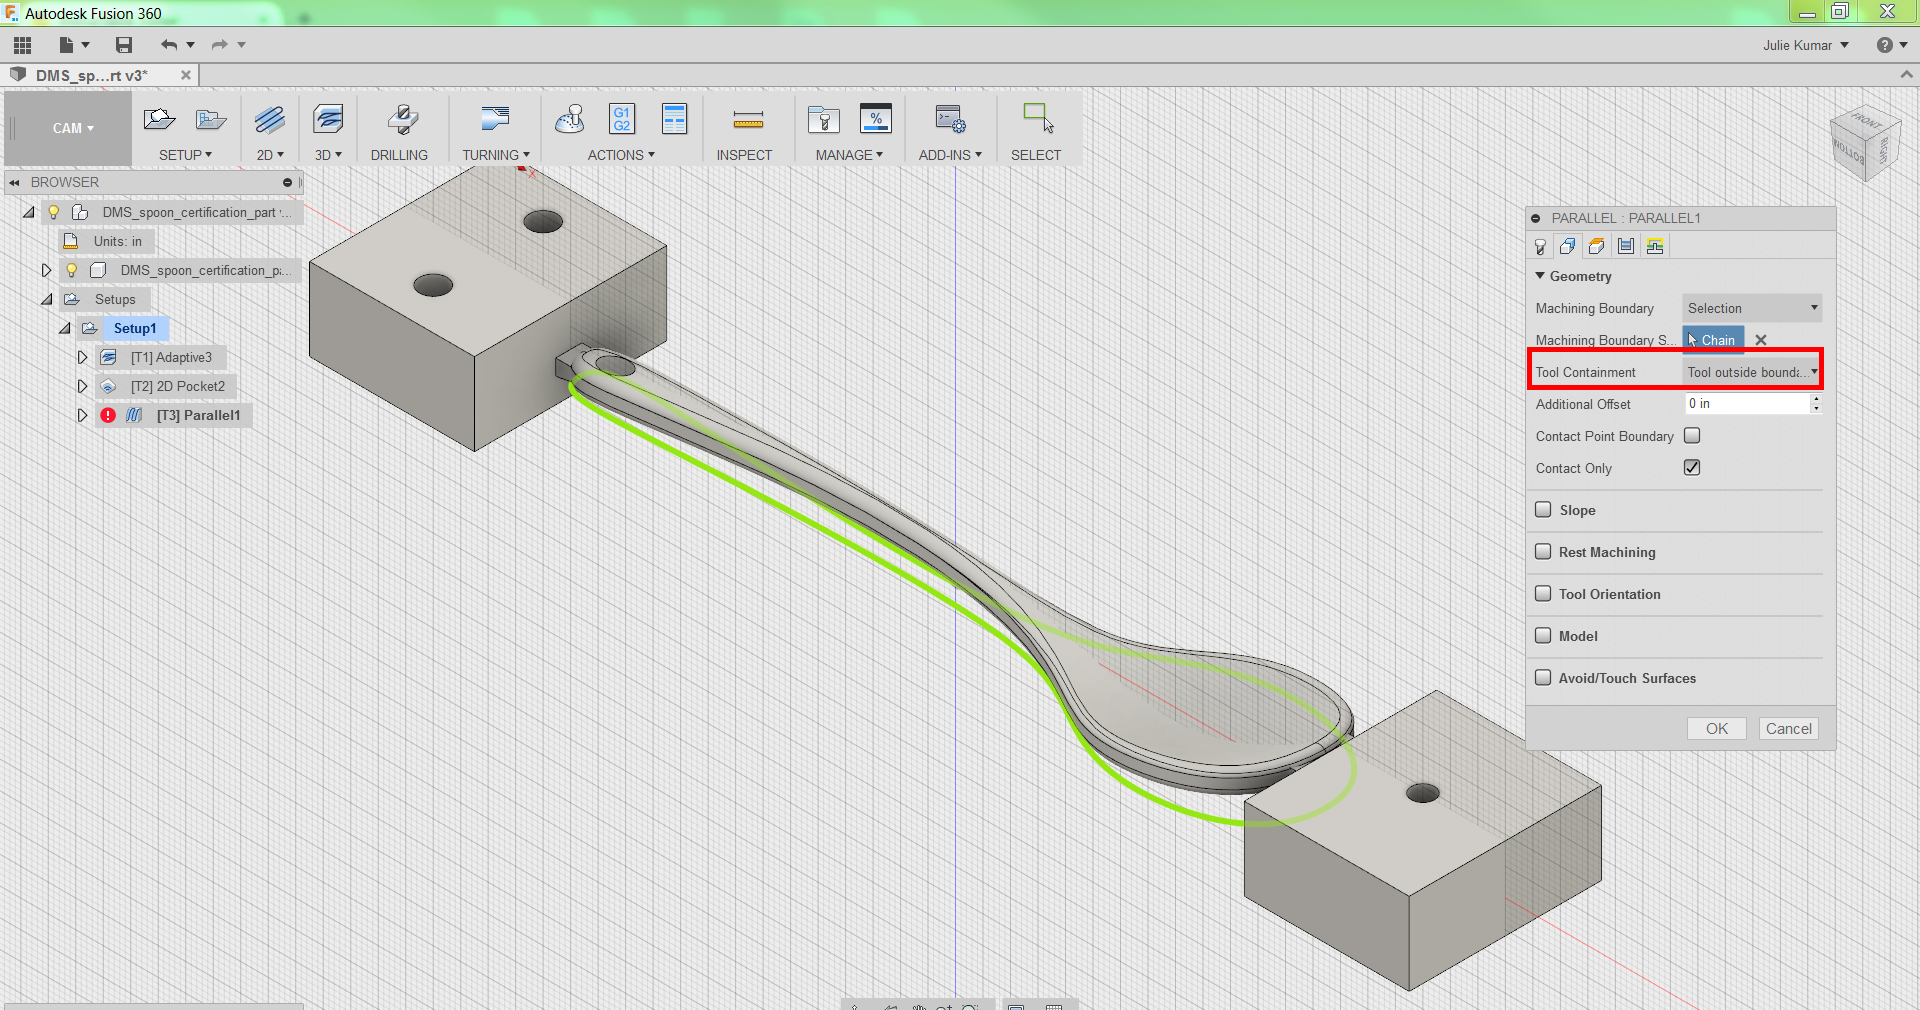
Task: Open the Julie Kumar account menu
Action: [1806, 45]
